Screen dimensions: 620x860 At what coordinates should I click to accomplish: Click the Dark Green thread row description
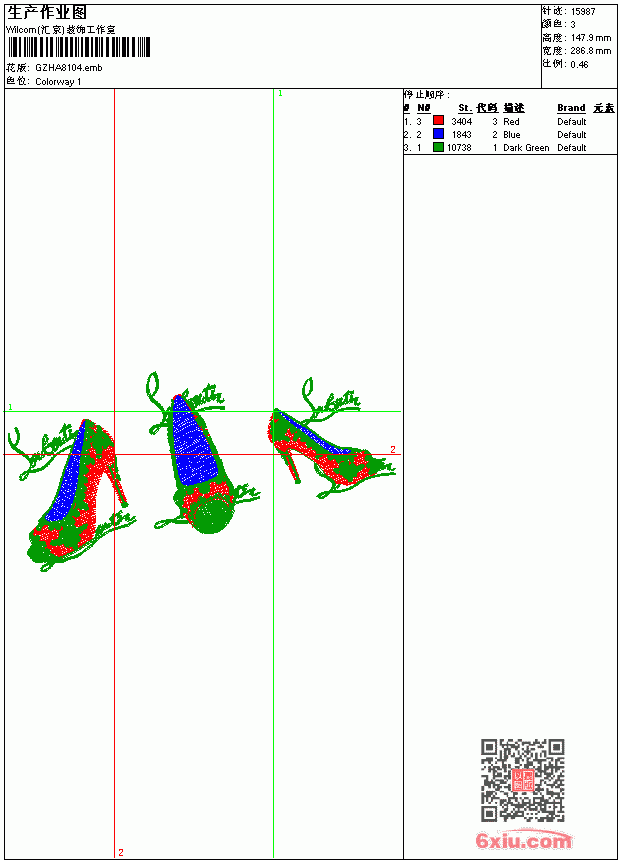click(x=526, y=148)
